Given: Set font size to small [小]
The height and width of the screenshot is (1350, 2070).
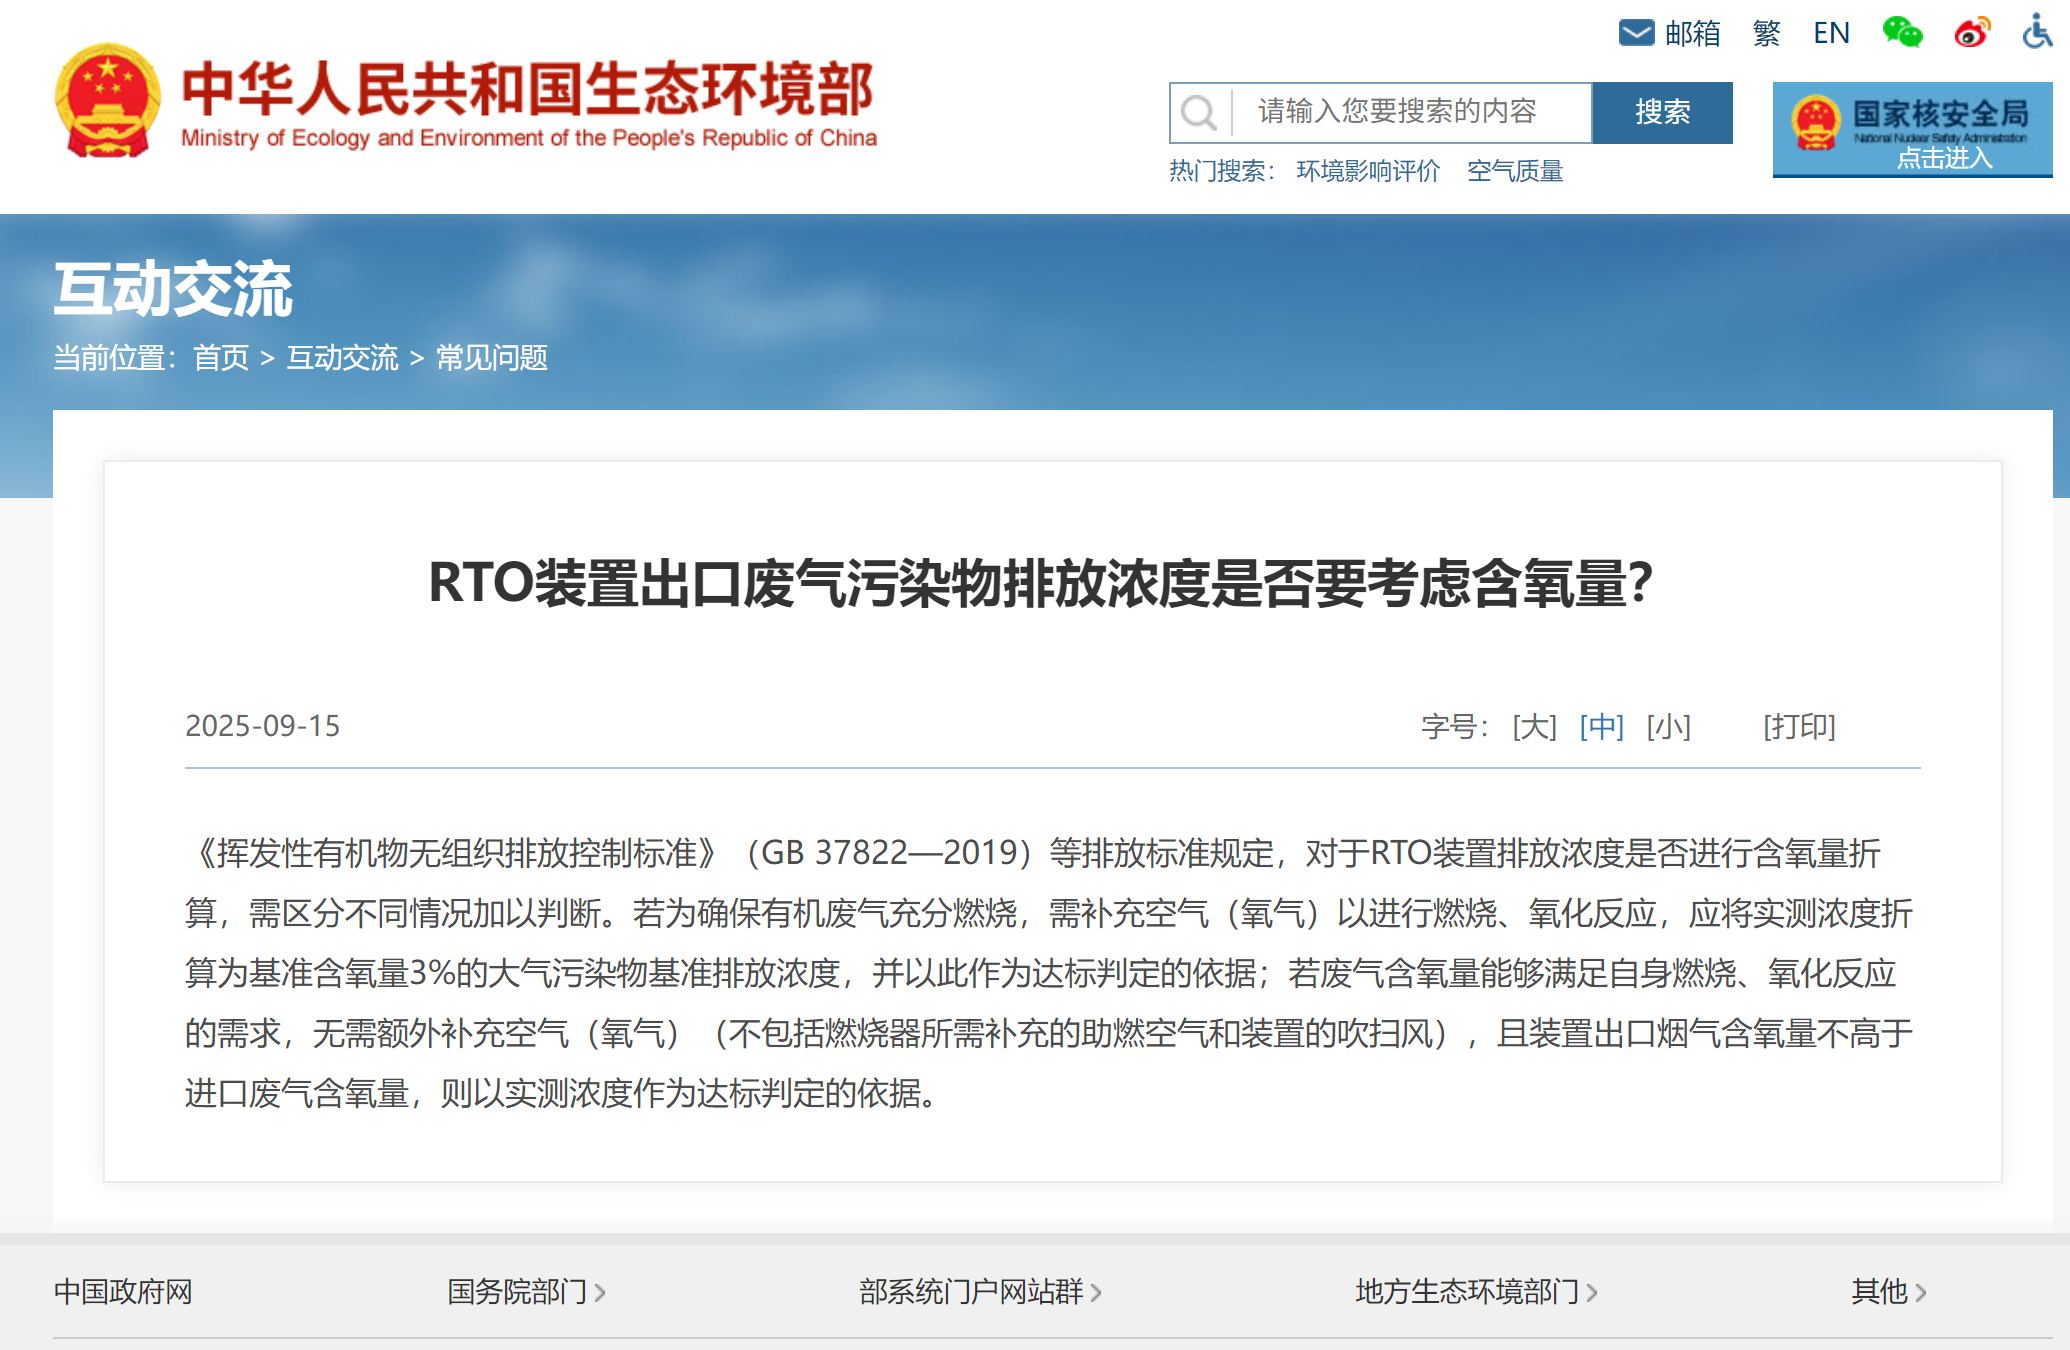Looking at the screenshot, I should tap(1668, 726).
